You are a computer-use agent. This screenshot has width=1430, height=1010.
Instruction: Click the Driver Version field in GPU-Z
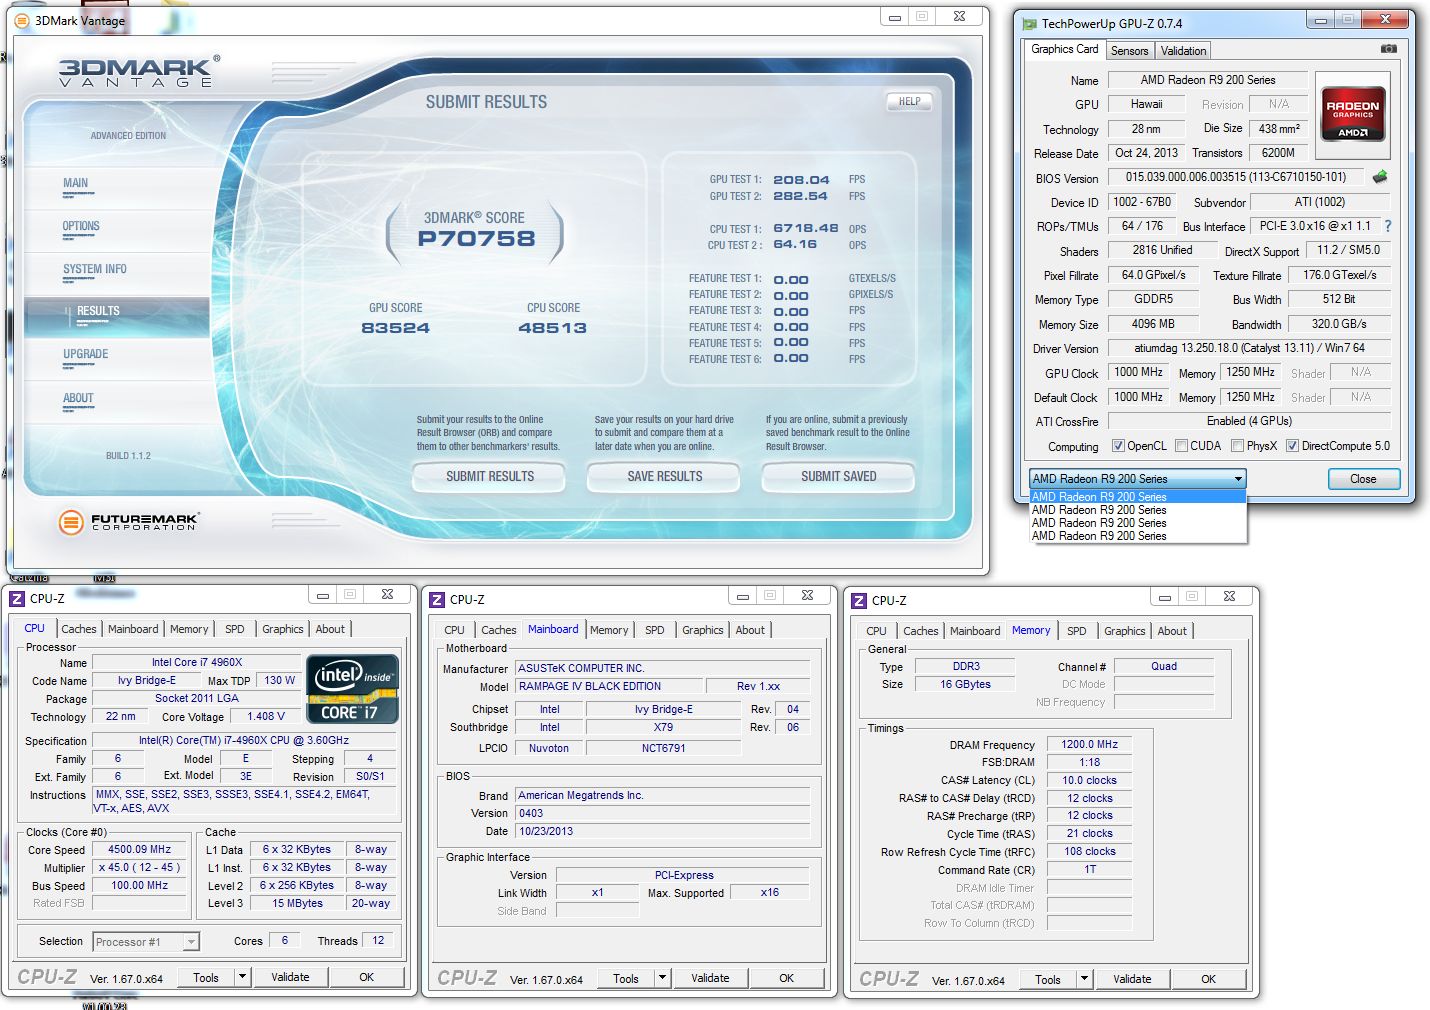click(1249, 348)
